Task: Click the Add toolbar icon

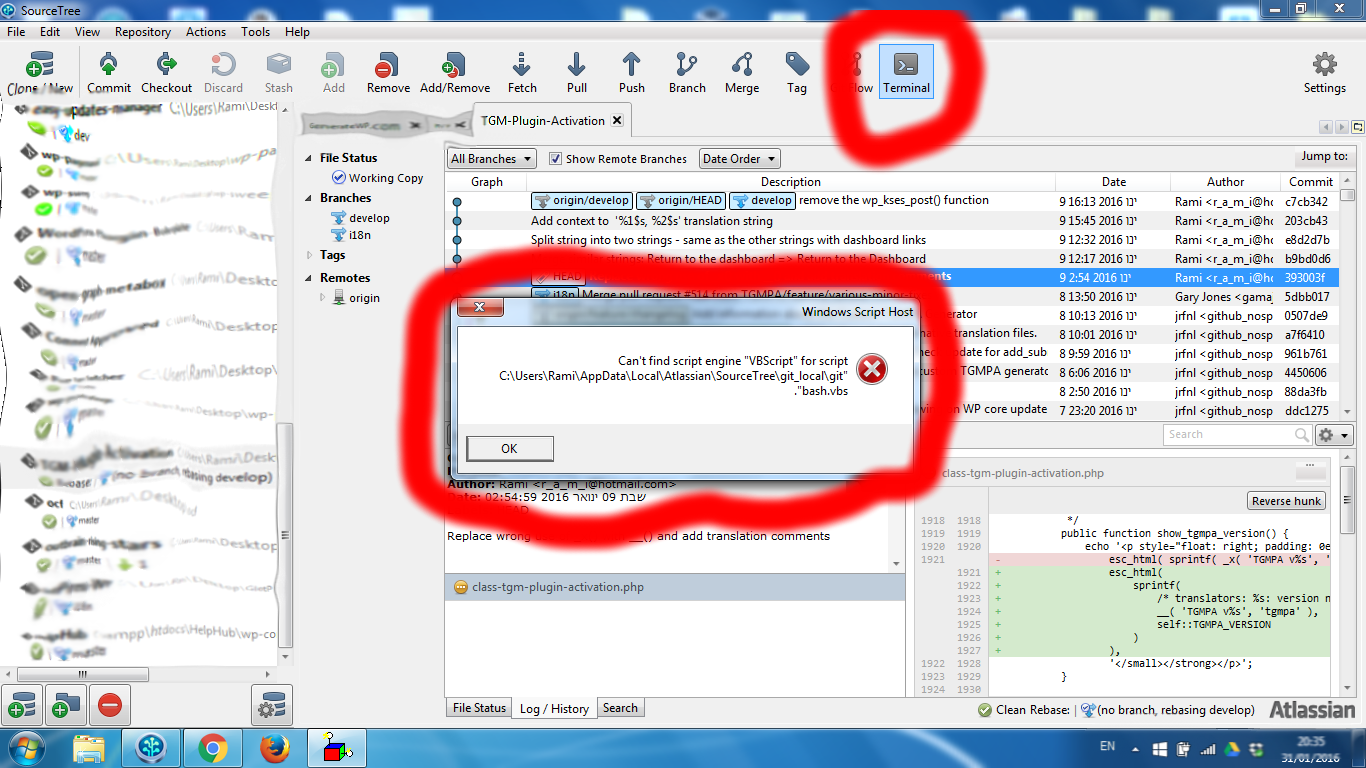Action: tap(333, 73)
